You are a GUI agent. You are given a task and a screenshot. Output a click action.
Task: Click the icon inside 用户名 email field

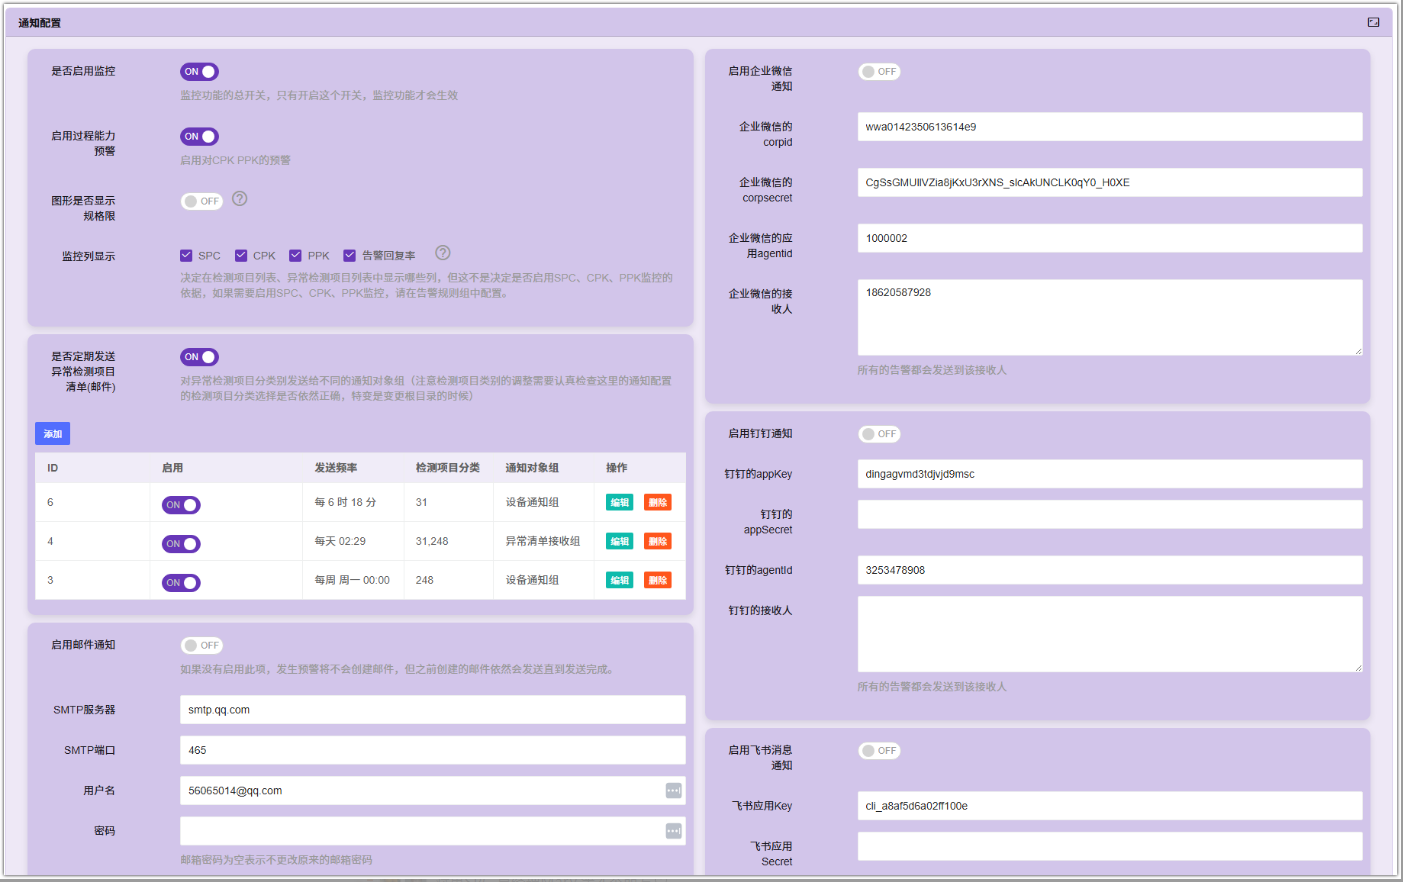pyautogui.click(x=673, y=791)
